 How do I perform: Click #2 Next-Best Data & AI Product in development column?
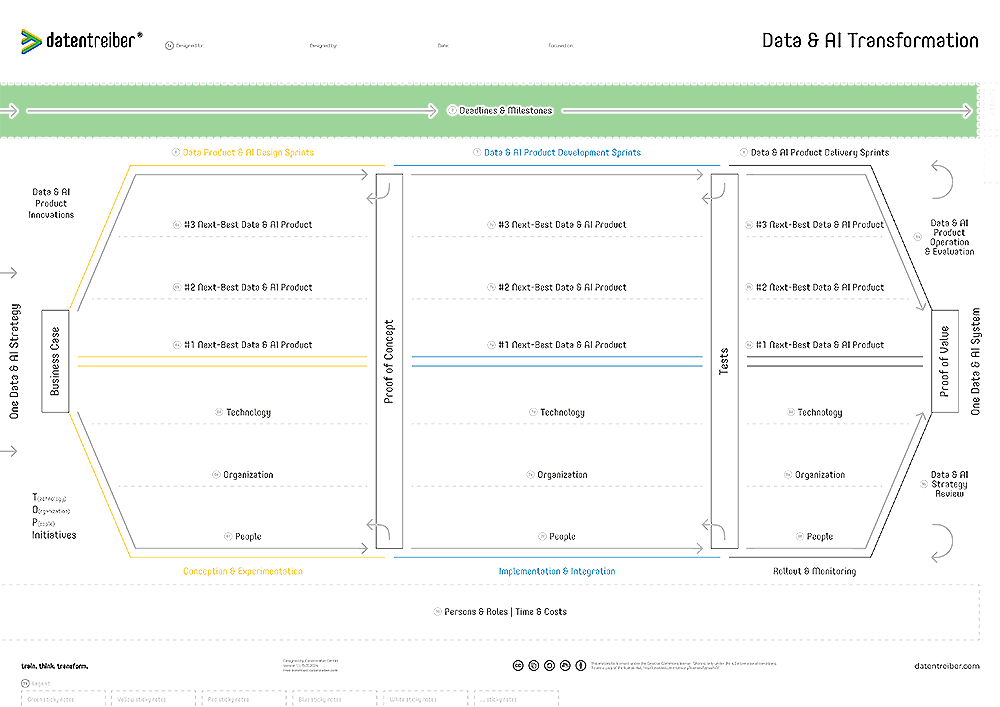(562, 288)
